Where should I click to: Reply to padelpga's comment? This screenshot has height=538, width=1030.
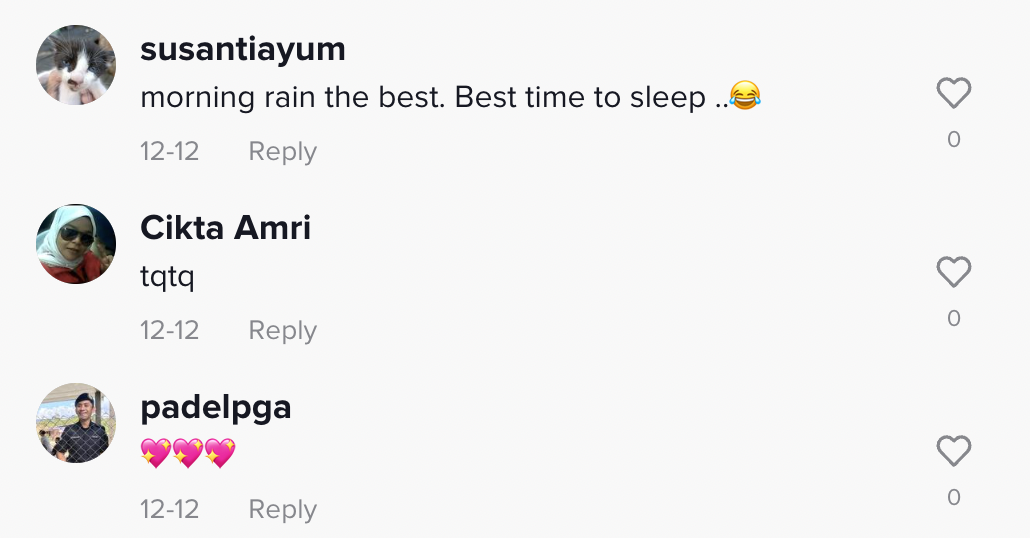(x=282, y=509)
